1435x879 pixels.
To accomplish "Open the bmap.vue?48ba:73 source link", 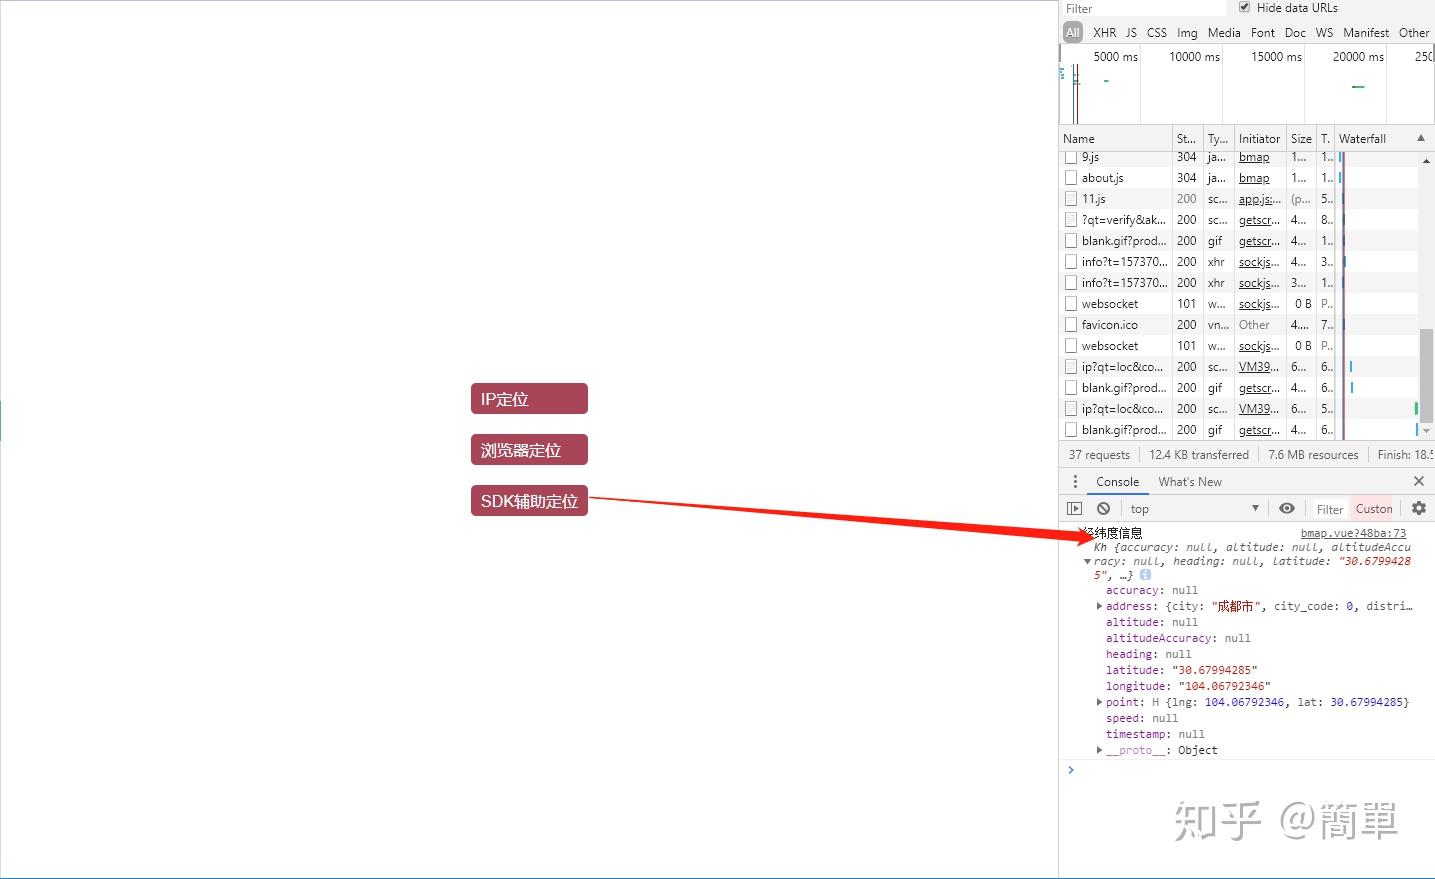I will [x=1353, y=533].
